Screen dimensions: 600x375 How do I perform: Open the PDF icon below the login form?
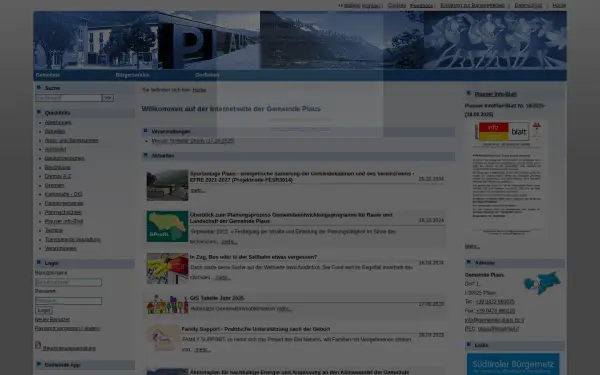tap(38, 345)
